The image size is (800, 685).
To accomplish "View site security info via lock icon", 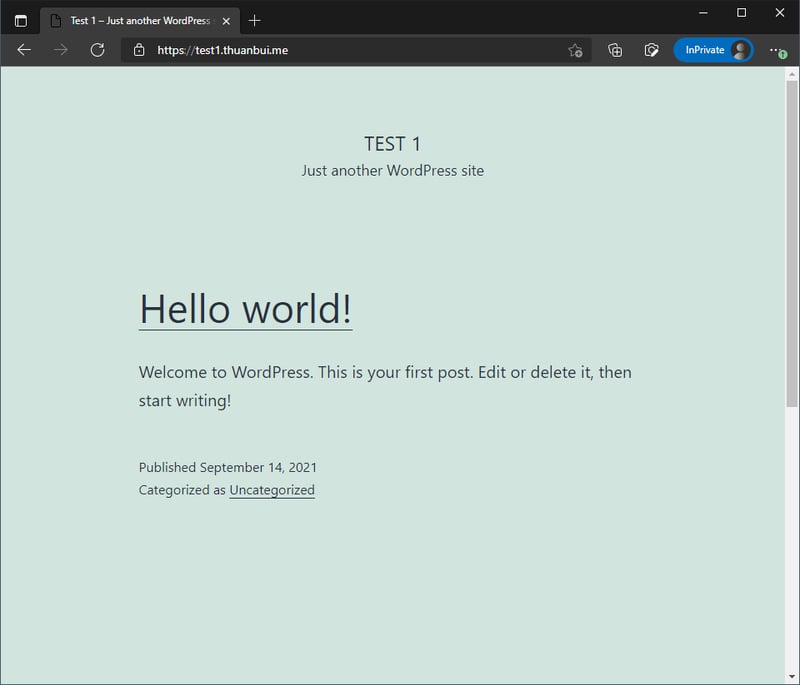I will coord(137,50).
